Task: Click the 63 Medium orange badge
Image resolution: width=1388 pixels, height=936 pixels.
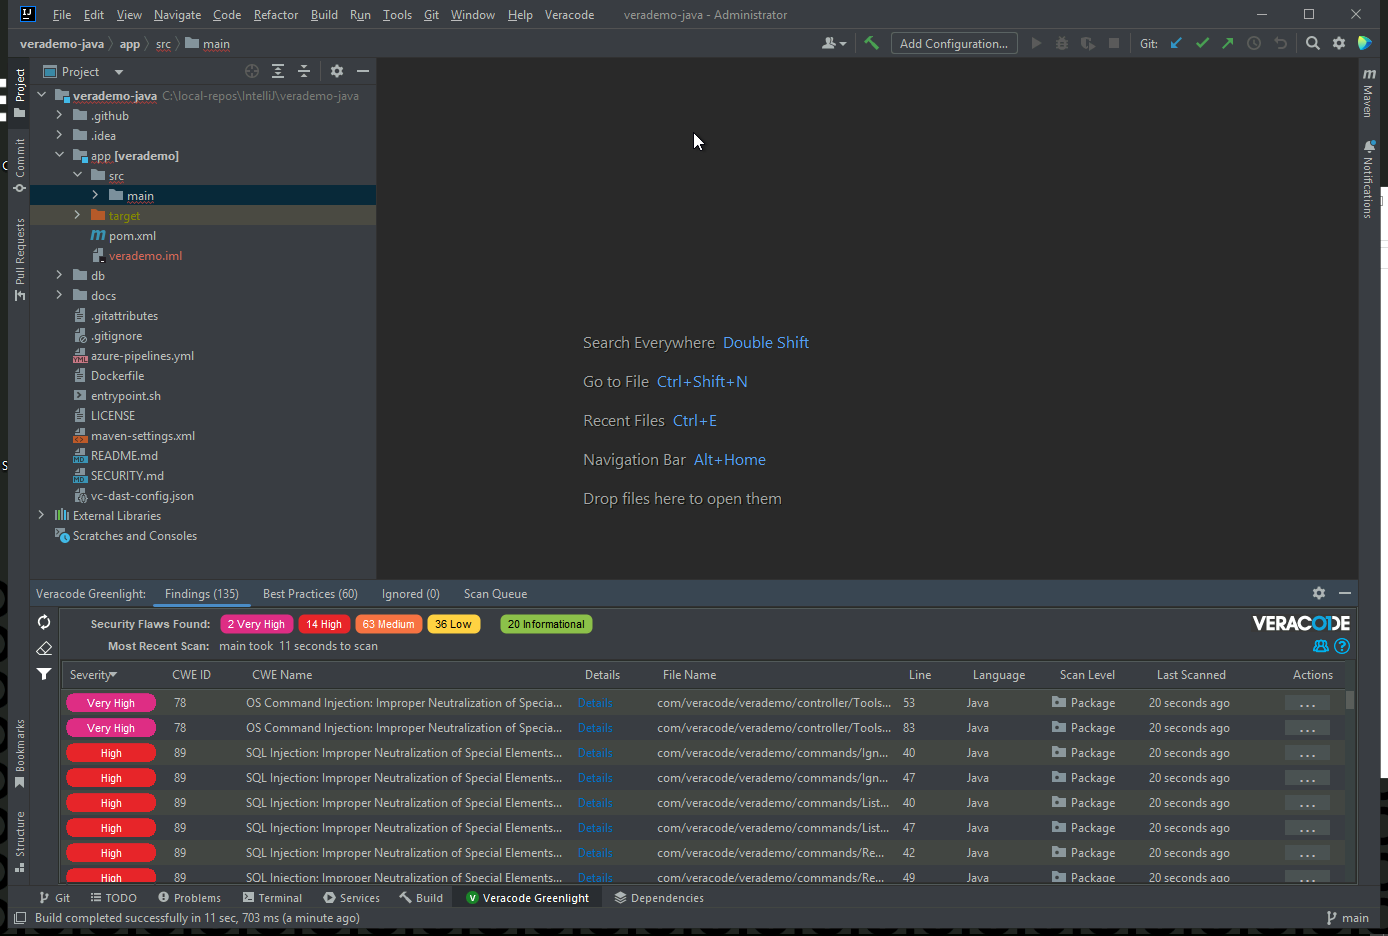Action: (x=388, y=624)
